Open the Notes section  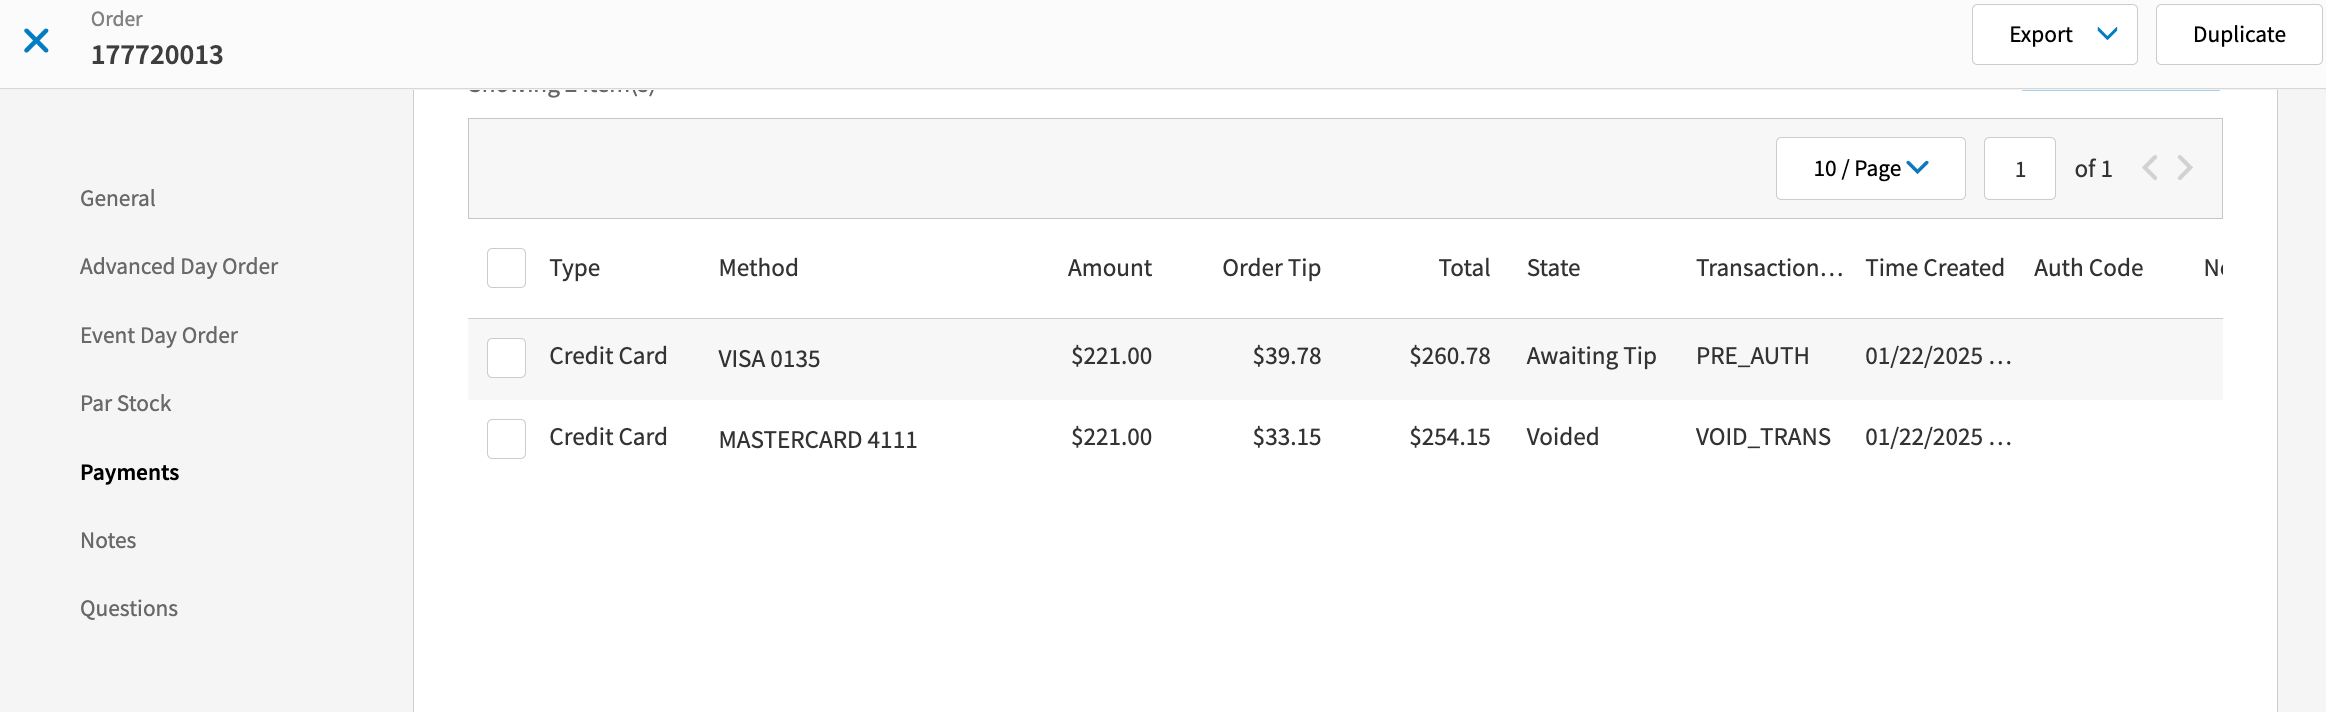click(107, 539)
